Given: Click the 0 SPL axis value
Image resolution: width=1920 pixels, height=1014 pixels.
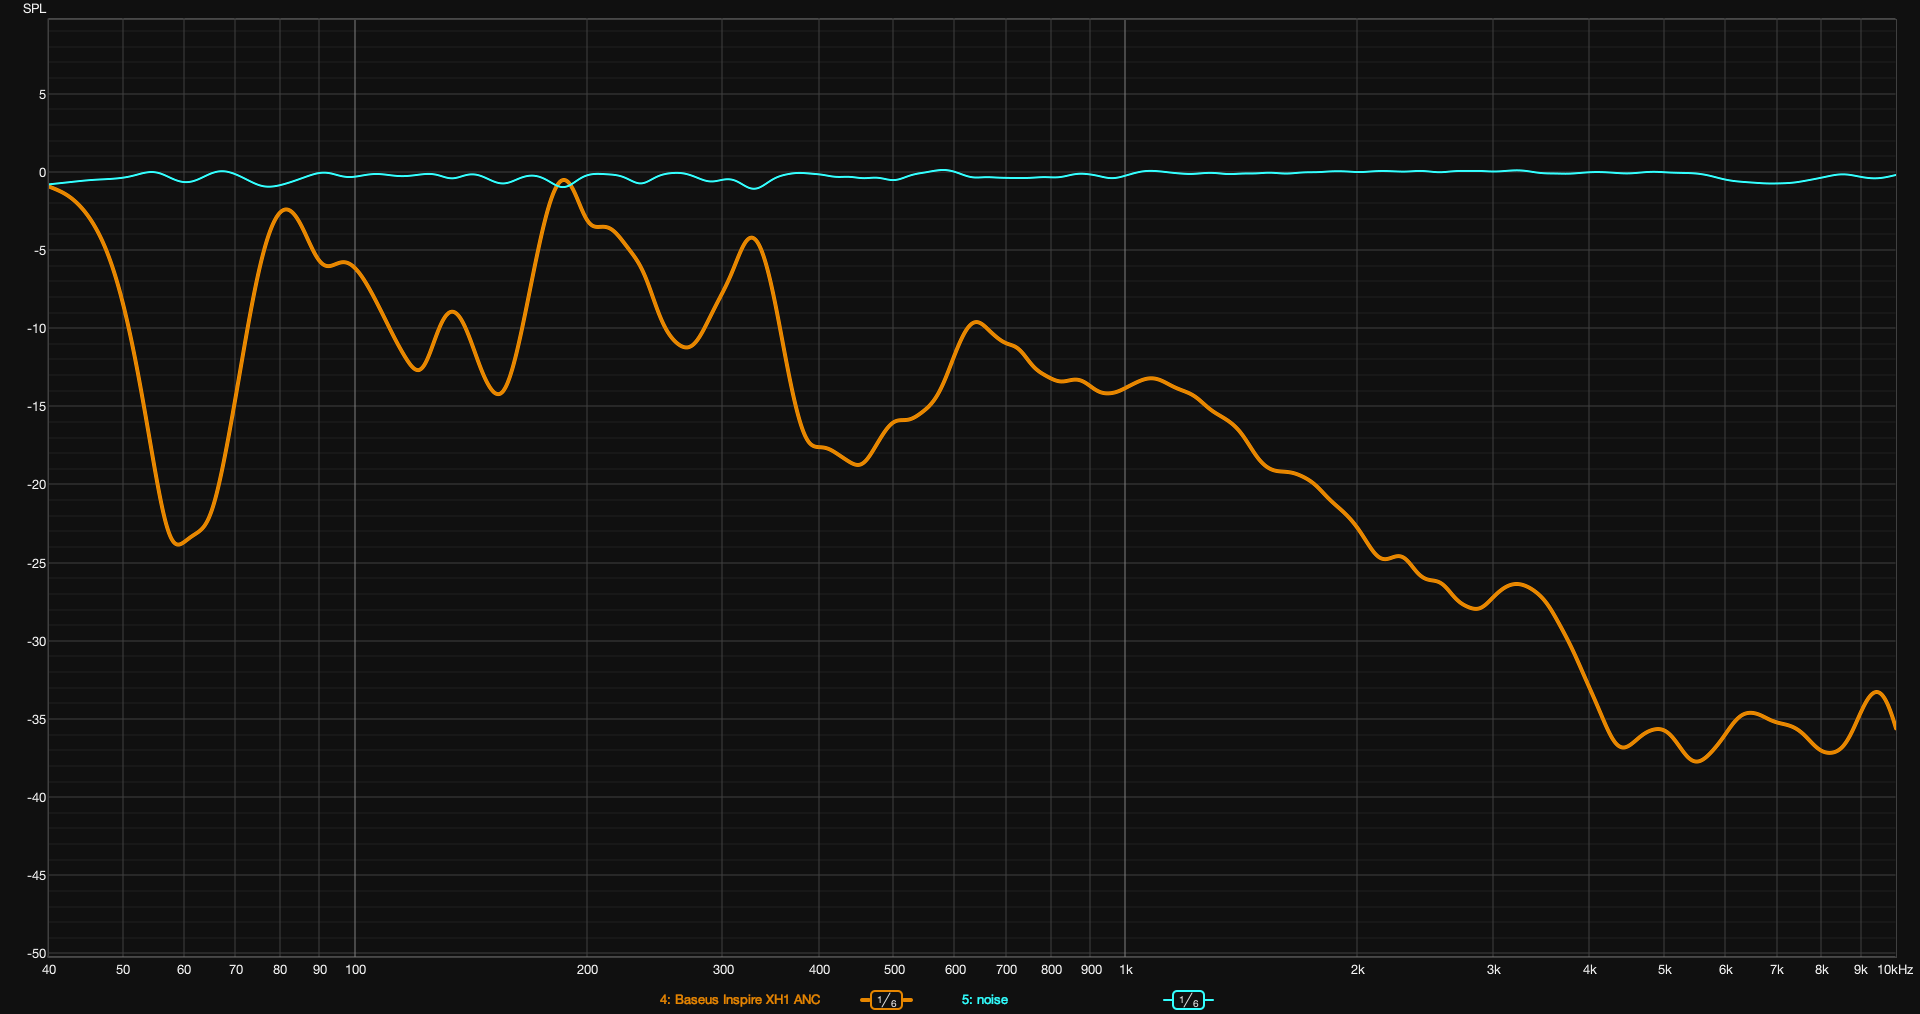Looking at the screenshot, I should click(42, 173).
